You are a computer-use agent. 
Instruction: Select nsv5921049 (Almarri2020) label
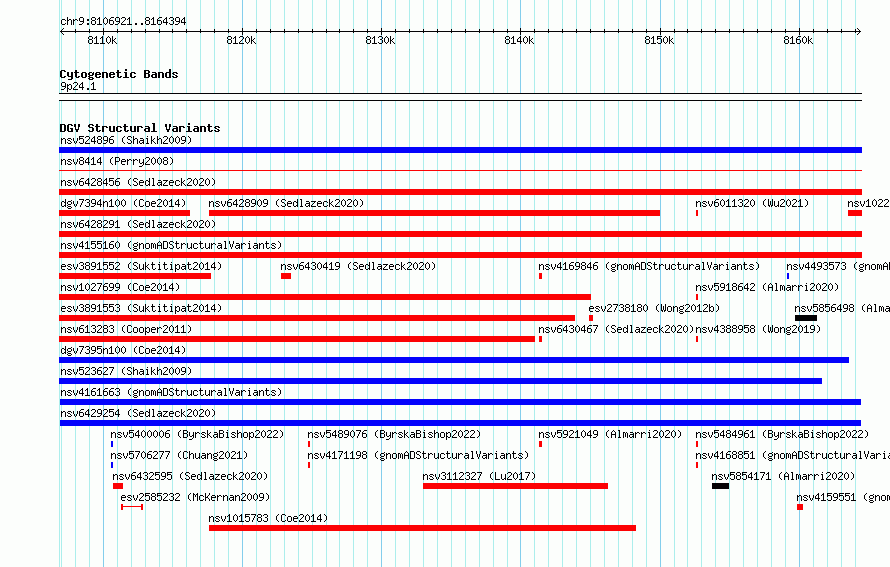(x=610, y=434)
